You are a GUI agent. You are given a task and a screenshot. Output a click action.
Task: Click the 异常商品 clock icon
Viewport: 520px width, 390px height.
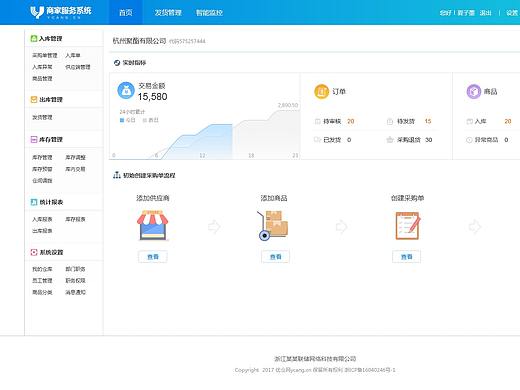(469, 140)
